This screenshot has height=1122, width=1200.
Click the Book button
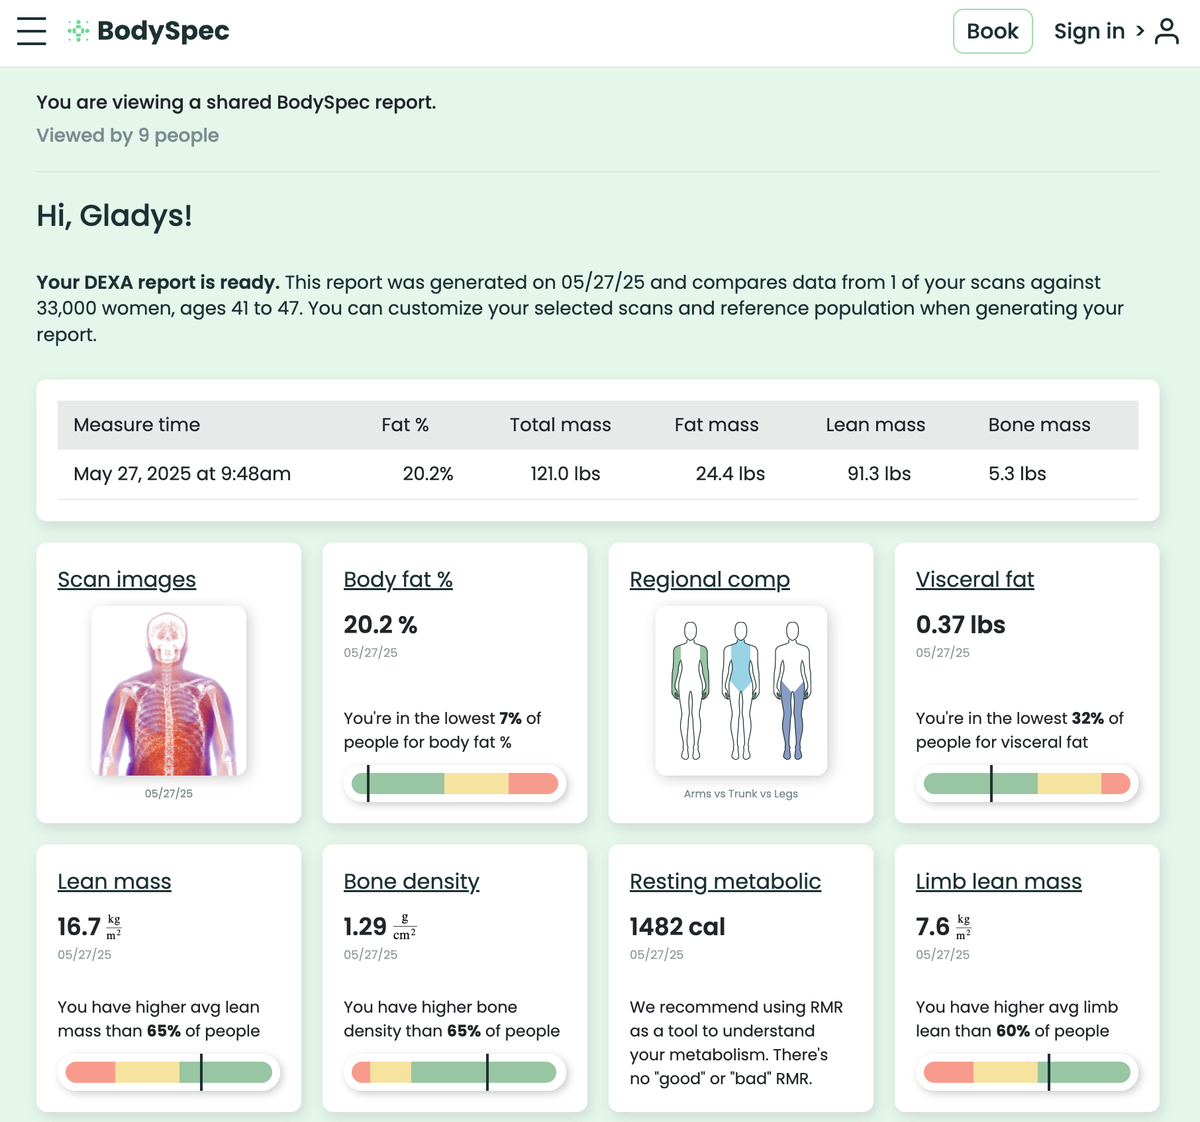992,31
